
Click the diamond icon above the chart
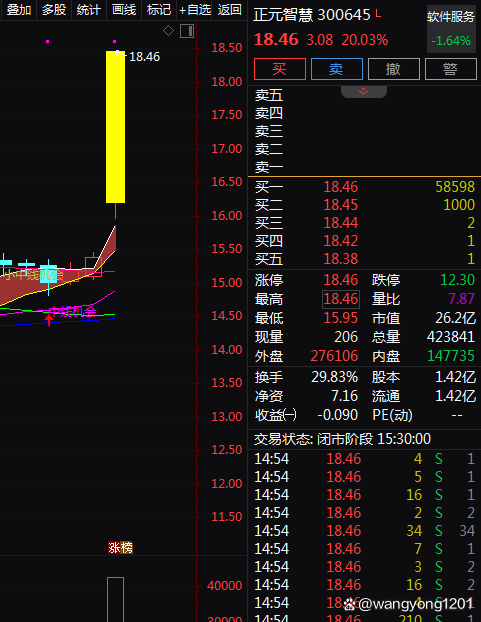(169, 31)
